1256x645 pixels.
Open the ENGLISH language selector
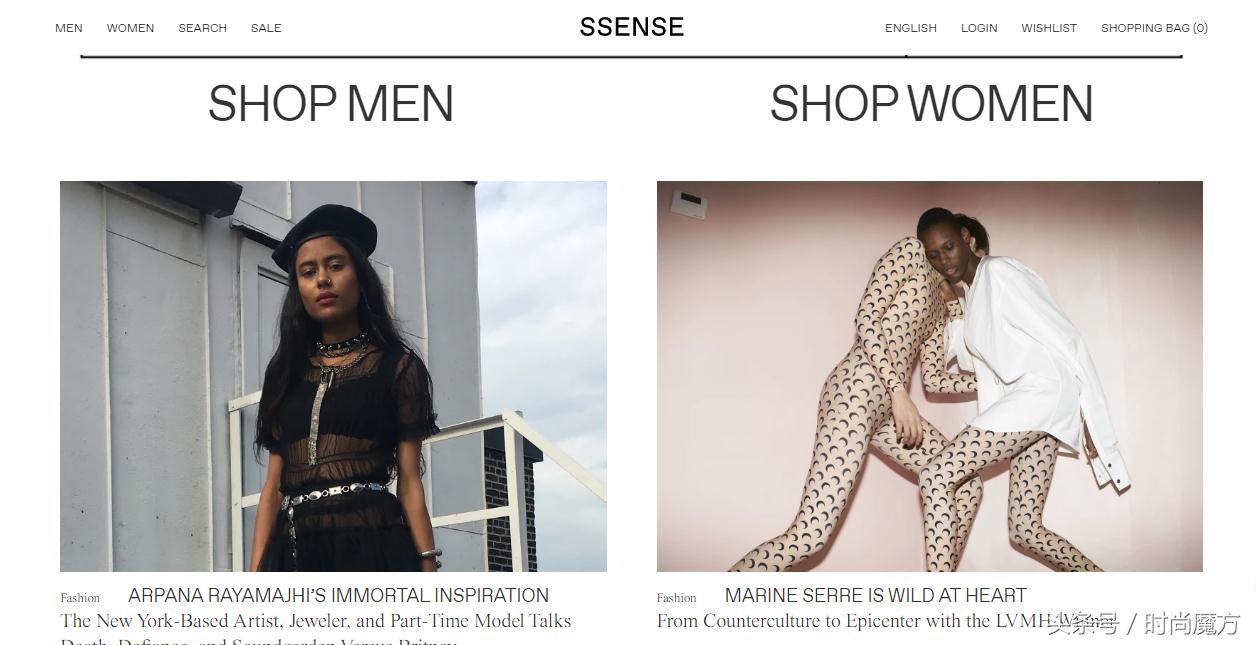click(911, 28)
